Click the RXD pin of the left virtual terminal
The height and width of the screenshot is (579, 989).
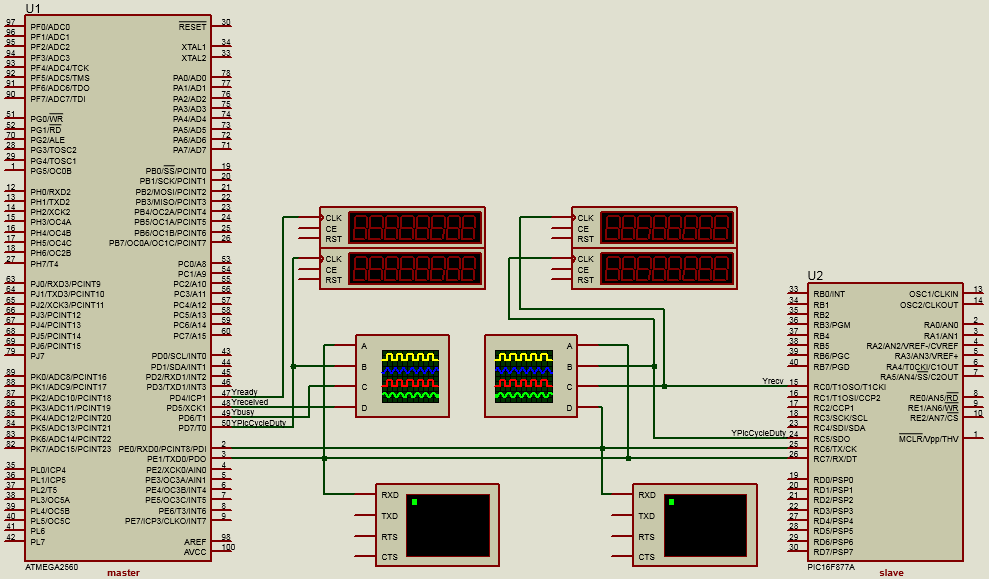click(x=390, y=495)
